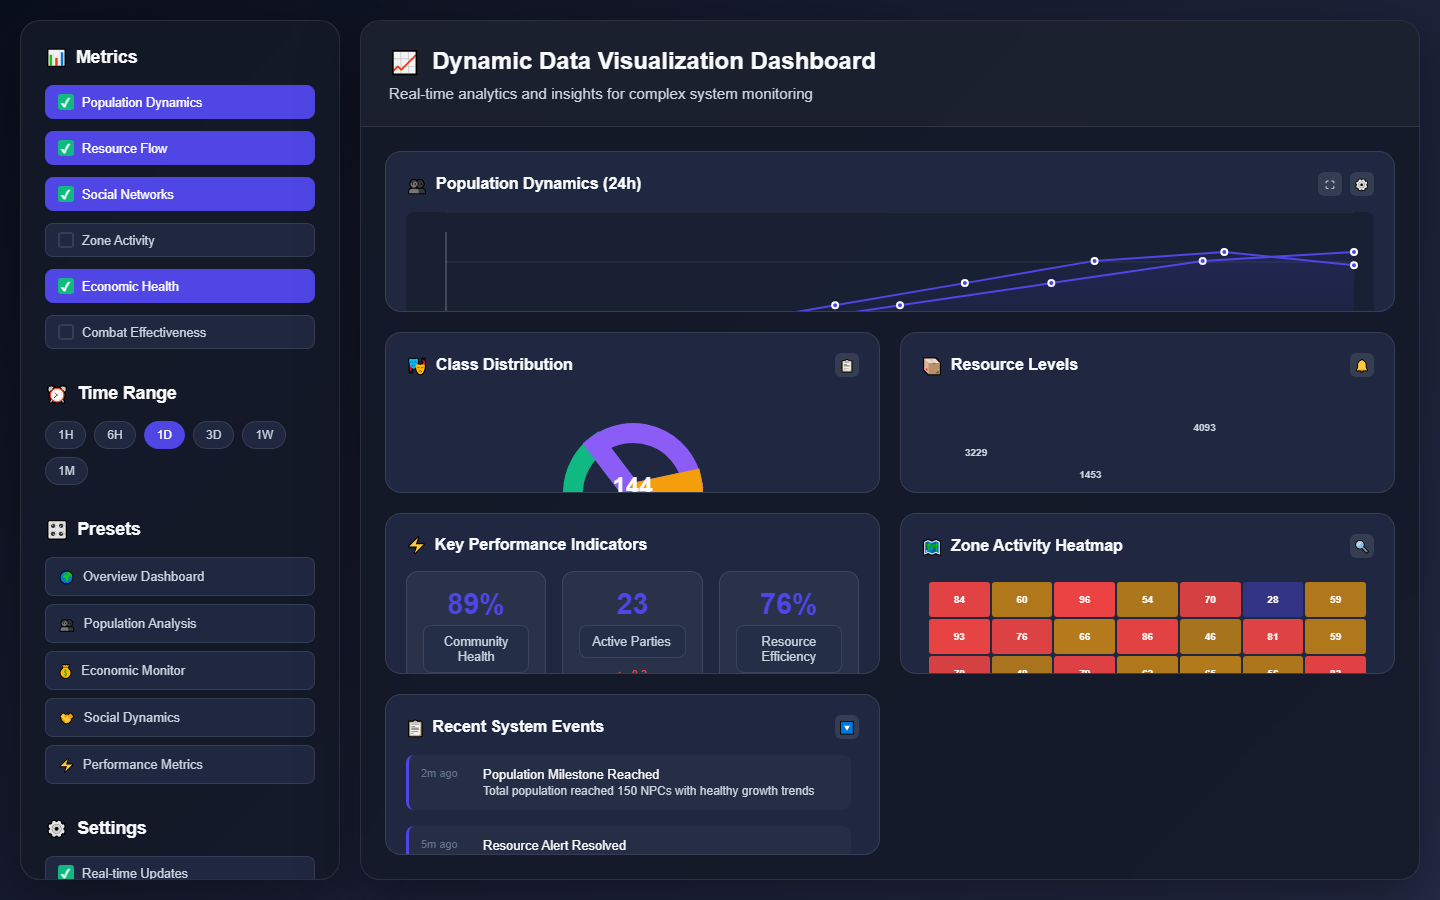Click the Community Health 89% KPI card
The height and width of the screenshot is (900, 1440).
pyautogui.click(x=476, y=622)
